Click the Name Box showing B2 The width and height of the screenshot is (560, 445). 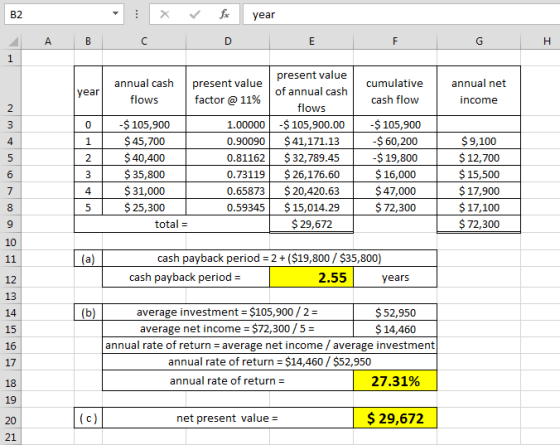(64, 14)
